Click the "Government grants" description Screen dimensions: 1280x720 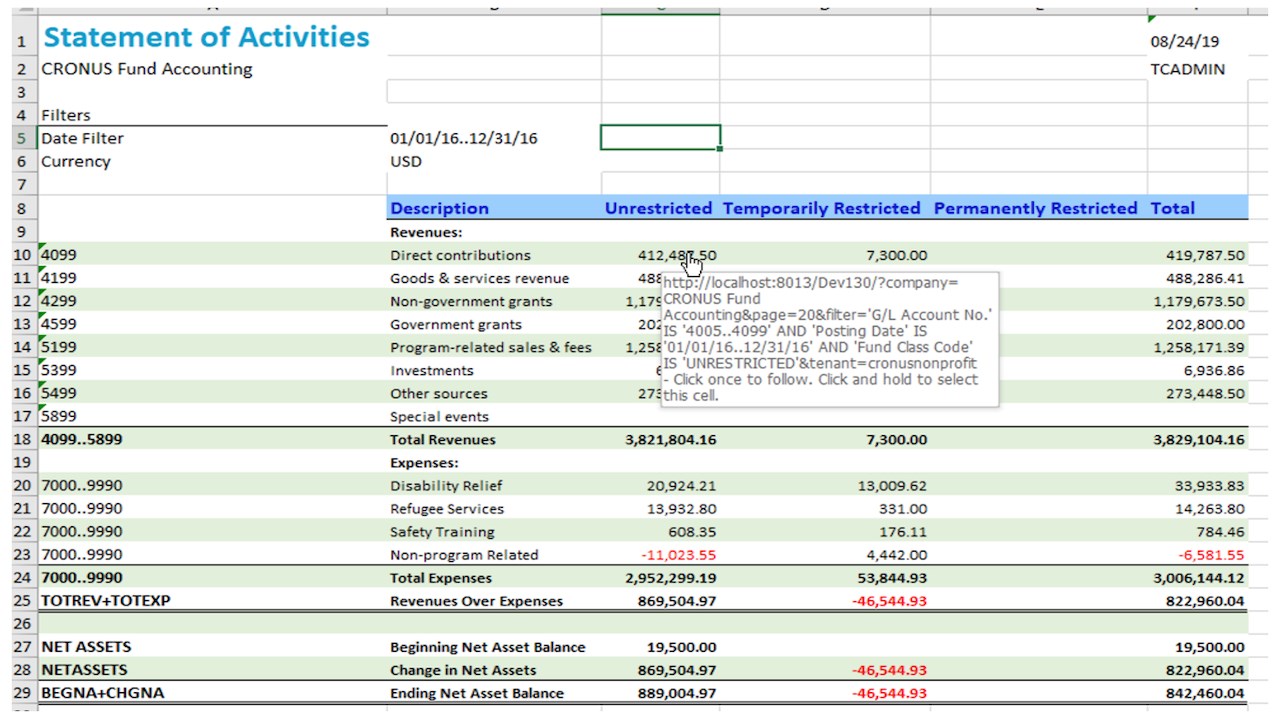coord(456,324)
